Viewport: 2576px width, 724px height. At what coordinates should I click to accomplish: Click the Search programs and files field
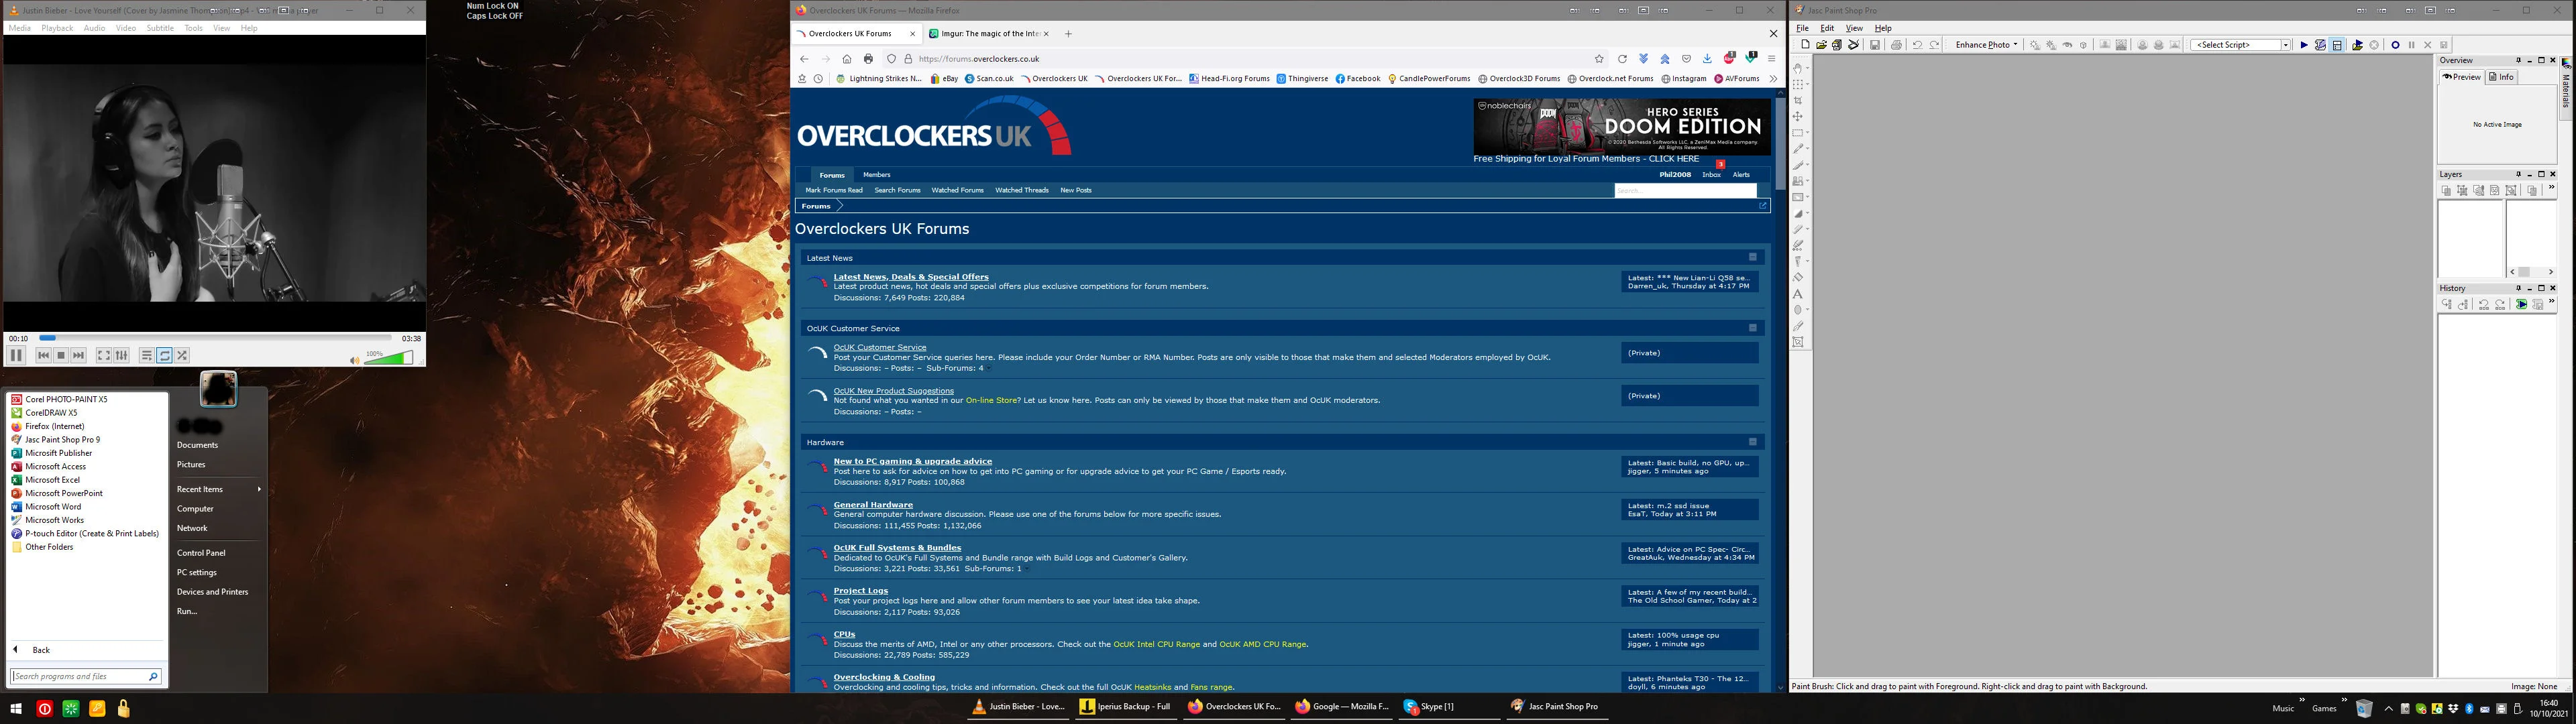[86, 676]
